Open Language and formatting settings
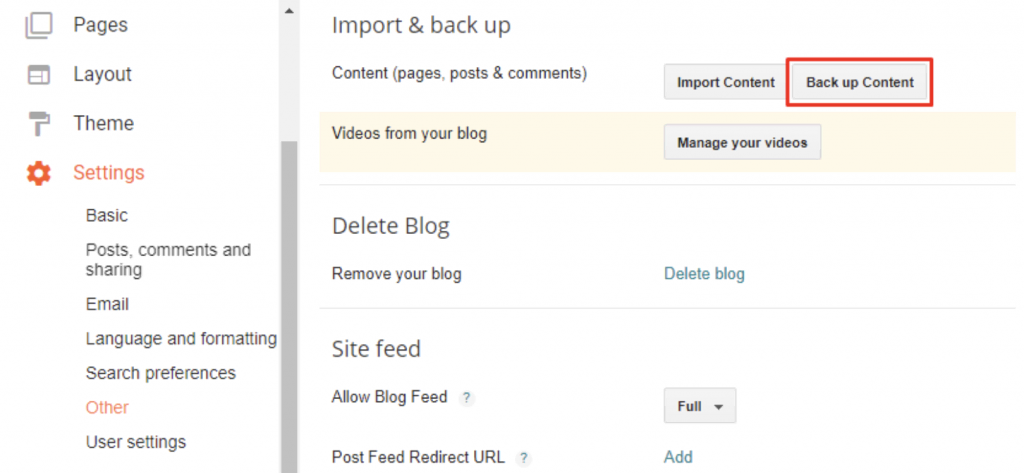Image resolution: width=1024 pixels, height=473 pixels. tap(181, 338)
